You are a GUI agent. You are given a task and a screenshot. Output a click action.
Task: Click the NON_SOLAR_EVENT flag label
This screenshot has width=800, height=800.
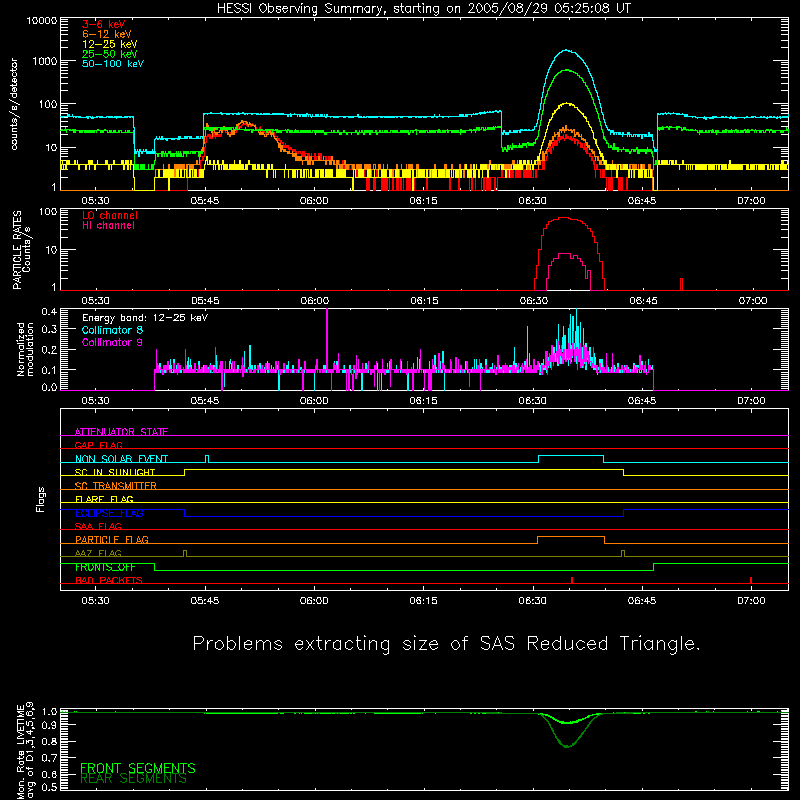tap(121, 459)
